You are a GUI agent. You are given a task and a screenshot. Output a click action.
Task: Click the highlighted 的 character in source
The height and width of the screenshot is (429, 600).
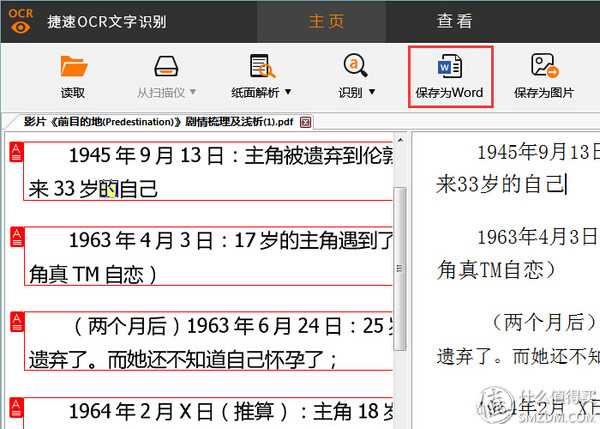click(x=109, y=189)
